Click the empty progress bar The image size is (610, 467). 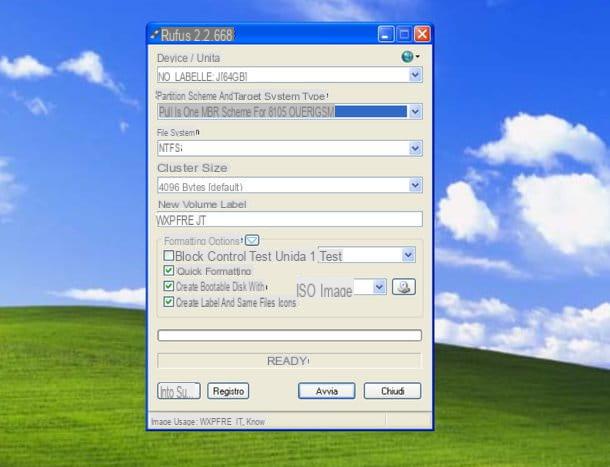pyautogui.click(x=289, y=335)
